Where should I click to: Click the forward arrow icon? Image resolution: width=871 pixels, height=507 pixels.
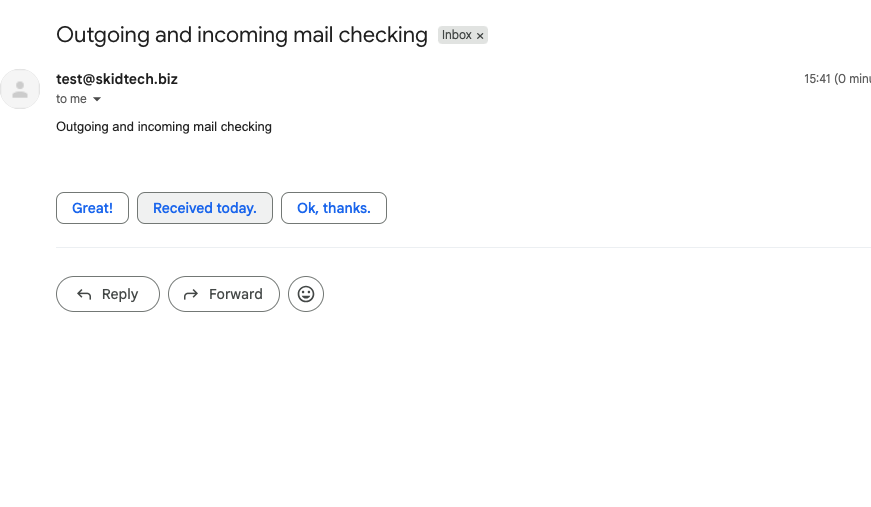tap(191, 294)
